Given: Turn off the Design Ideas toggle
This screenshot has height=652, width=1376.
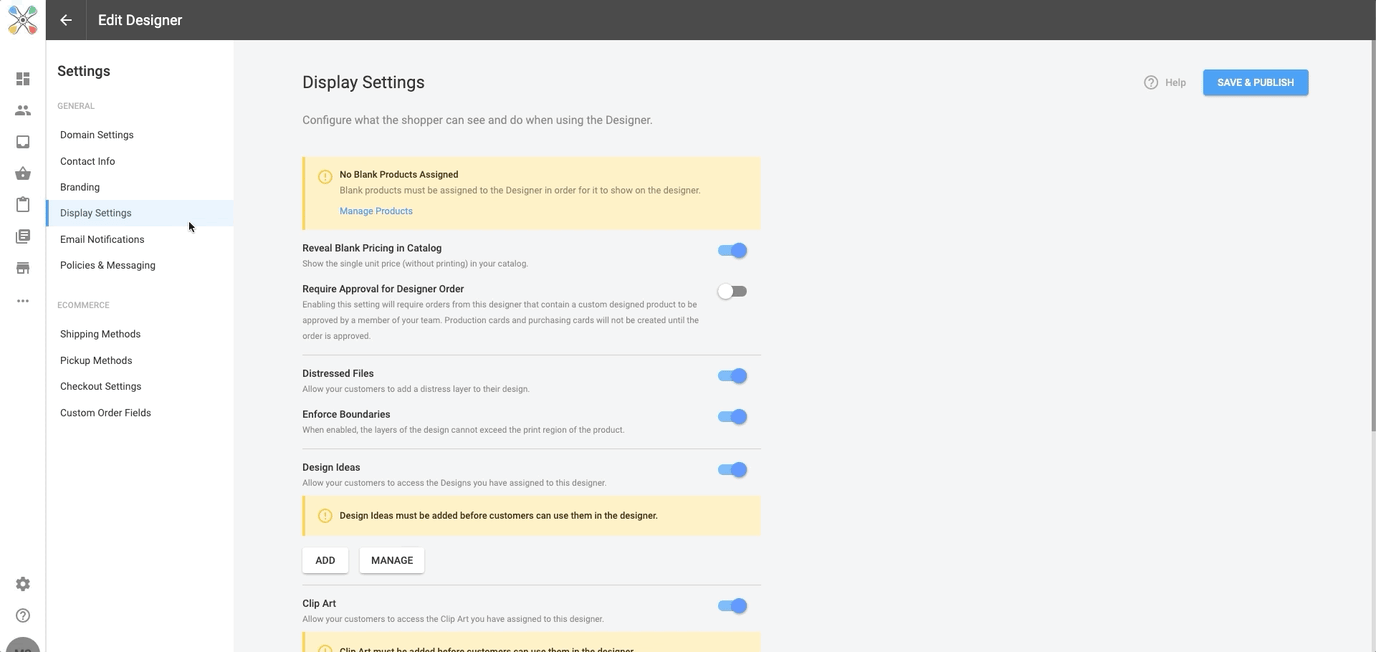Looking at the screenshot, I should (x=731, y=469).
